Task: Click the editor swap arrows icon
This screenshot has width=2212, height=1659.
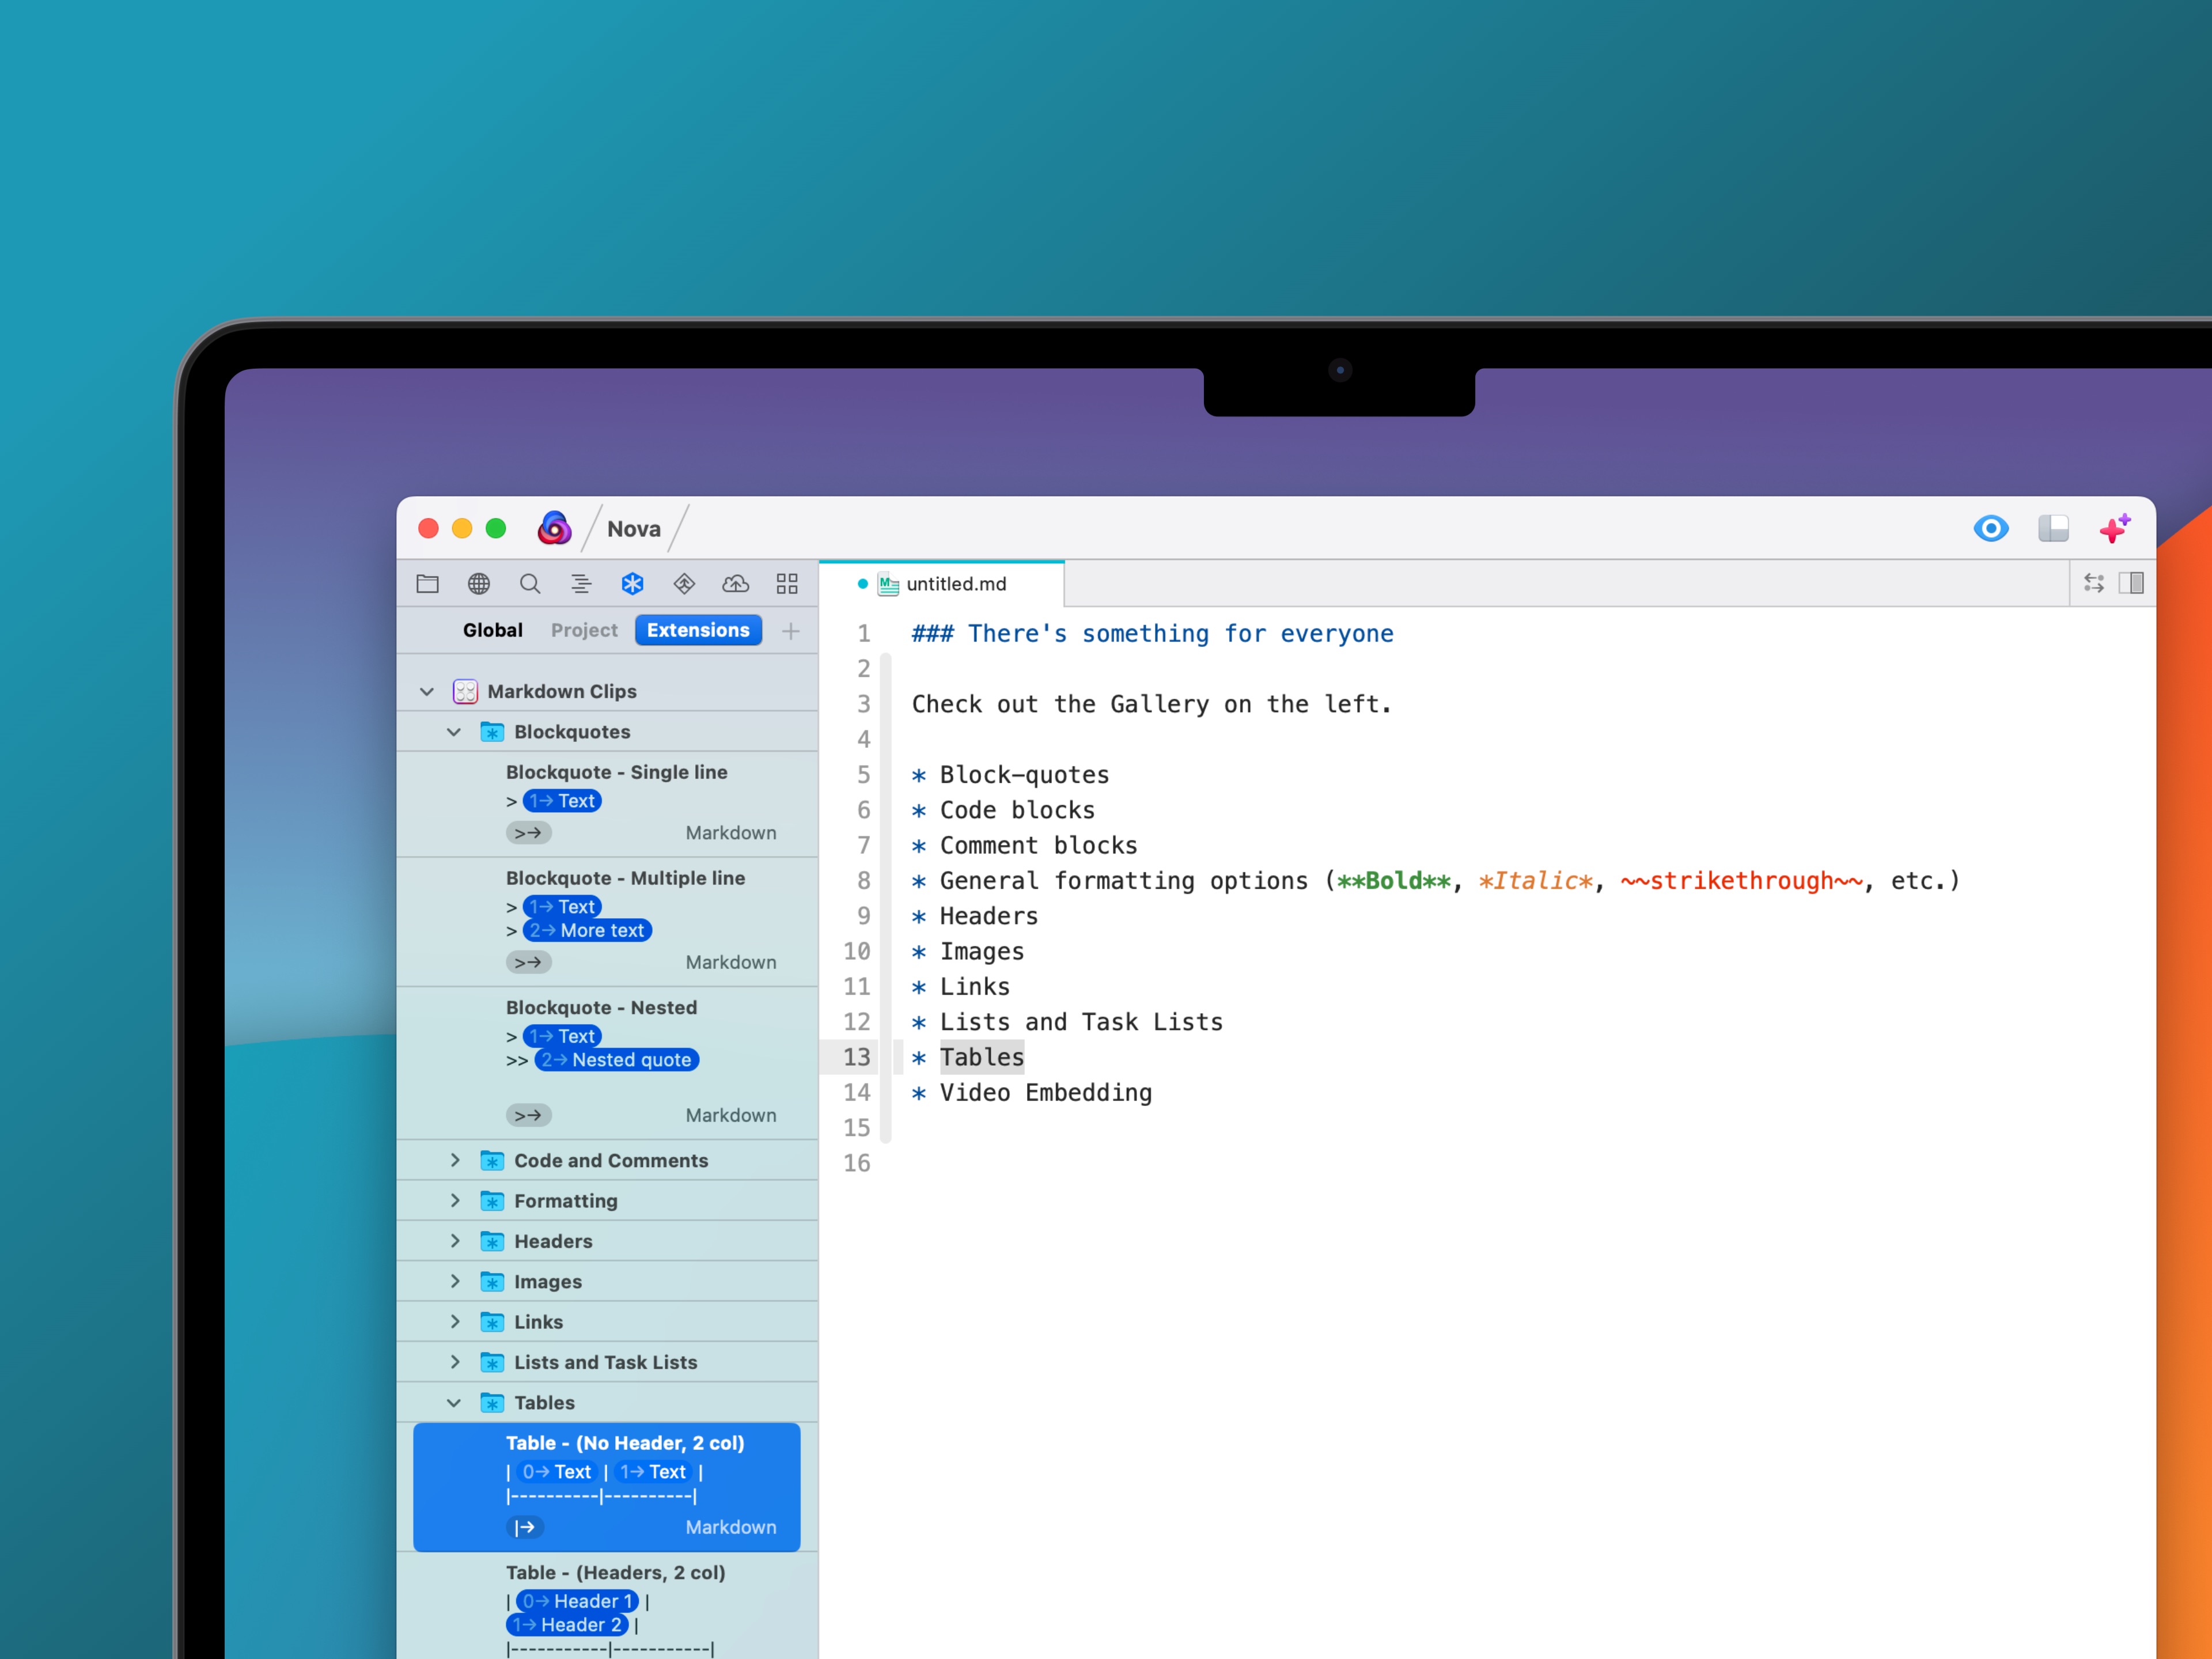Action: coord(2094,583)
